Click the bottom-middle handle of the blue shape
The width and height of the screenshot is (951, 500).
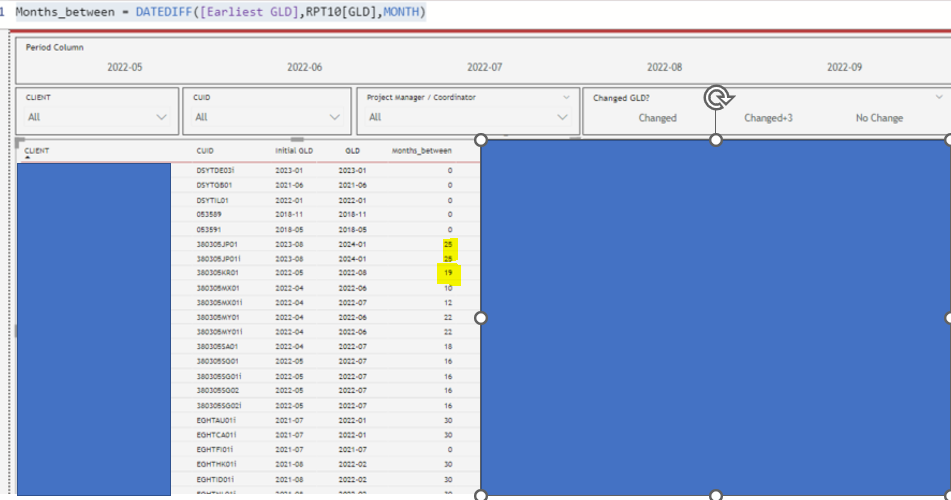tap(716, 496)
